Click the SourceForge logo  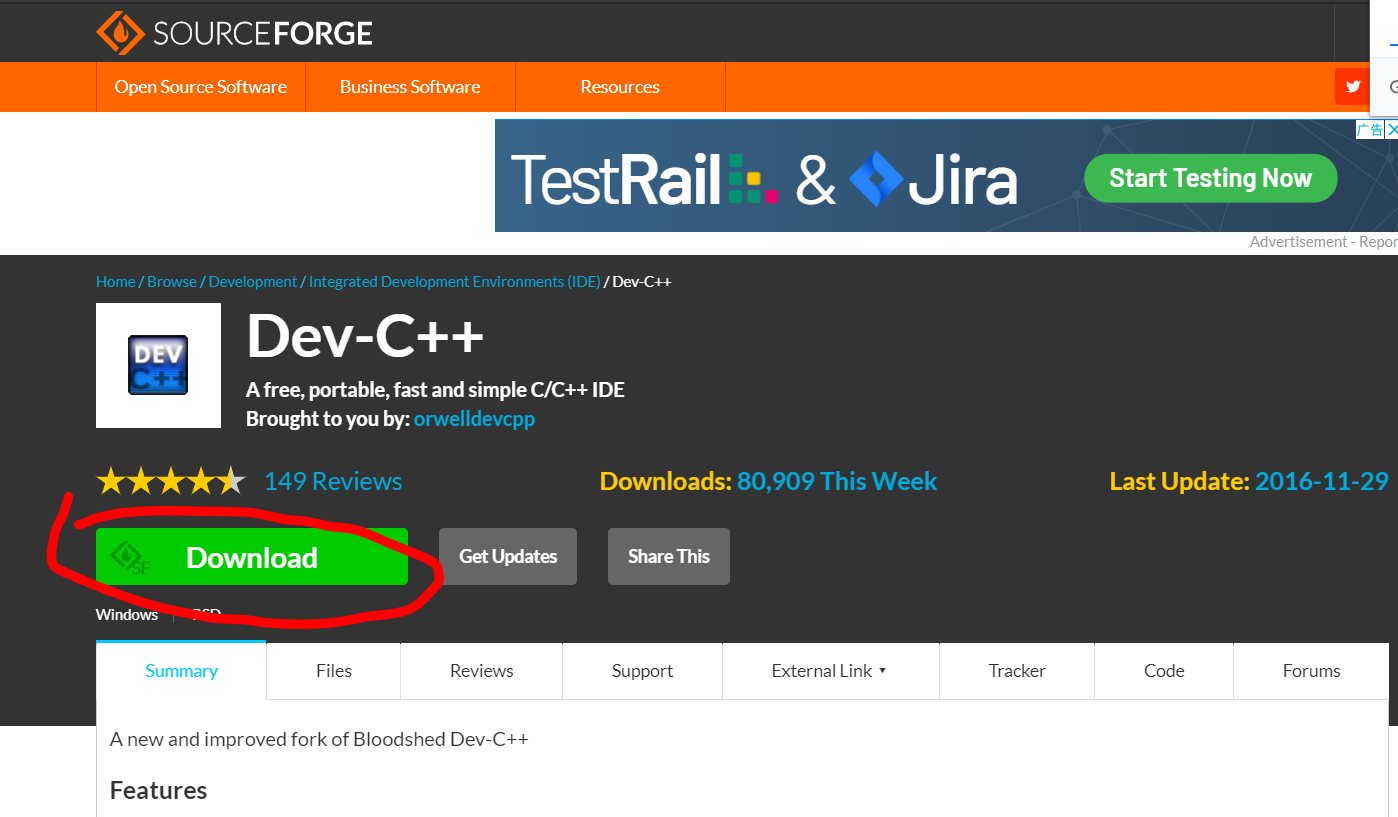click(234, 33)
